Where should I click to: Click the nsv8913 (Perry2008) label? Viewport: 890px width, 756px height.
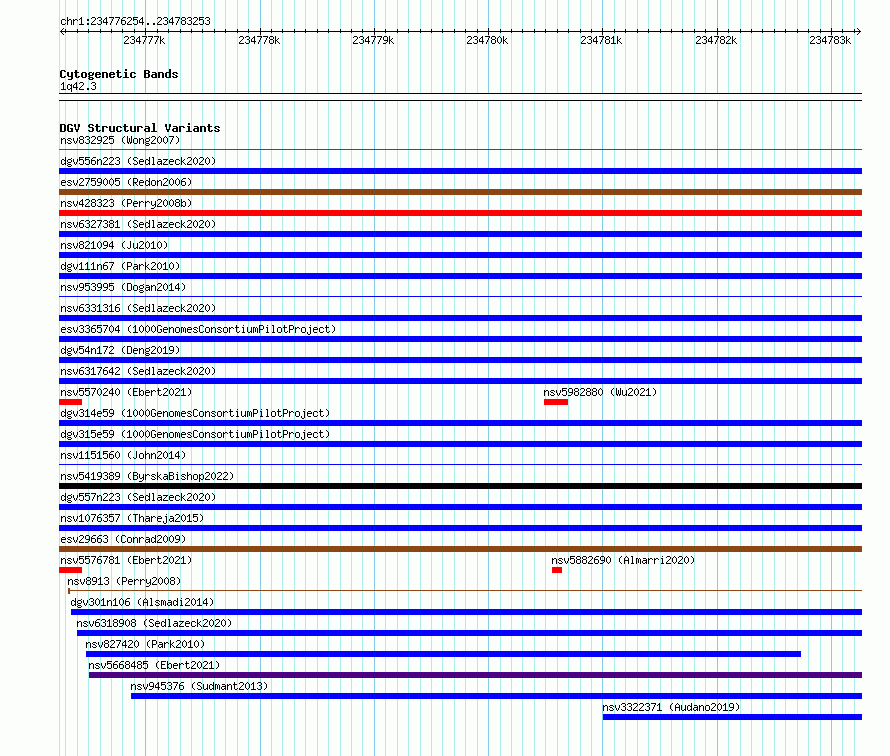(x=124, y=581)
